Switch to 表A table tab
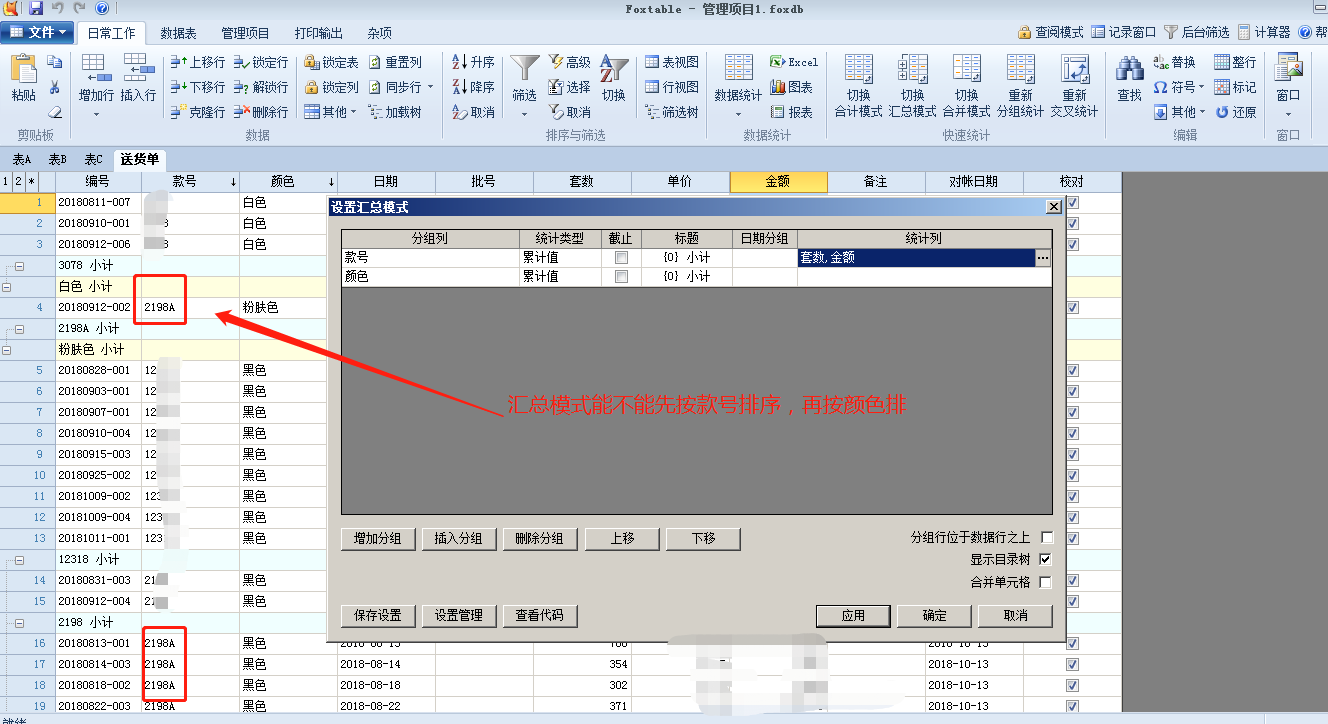The image size is (1328, 724). pos(22,159)
